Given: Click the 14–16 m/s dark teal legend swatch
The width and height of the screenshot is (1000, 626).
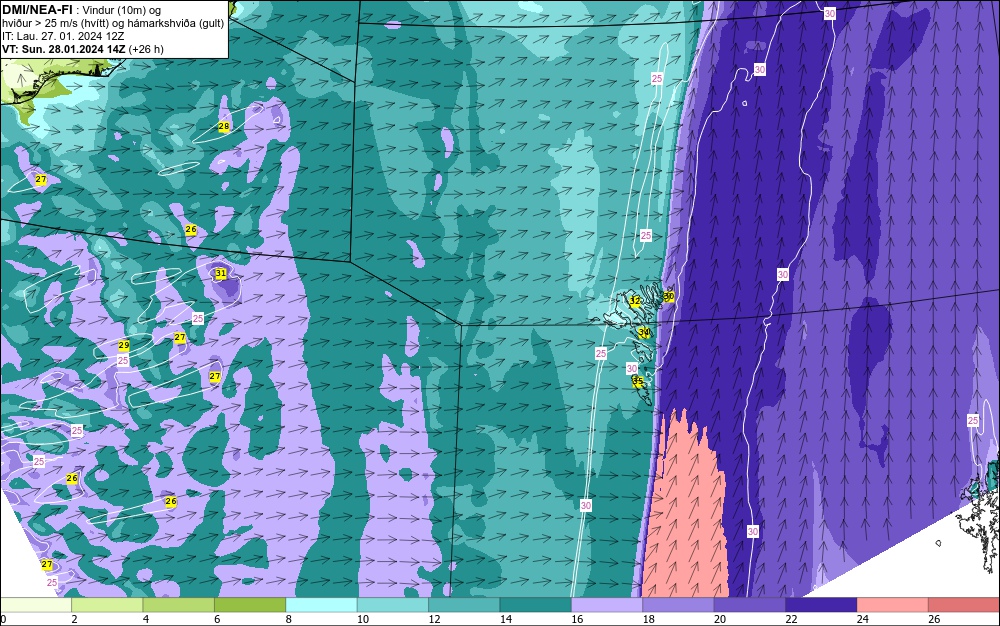Looking at the screenshot, I should [x=536, y=605].
